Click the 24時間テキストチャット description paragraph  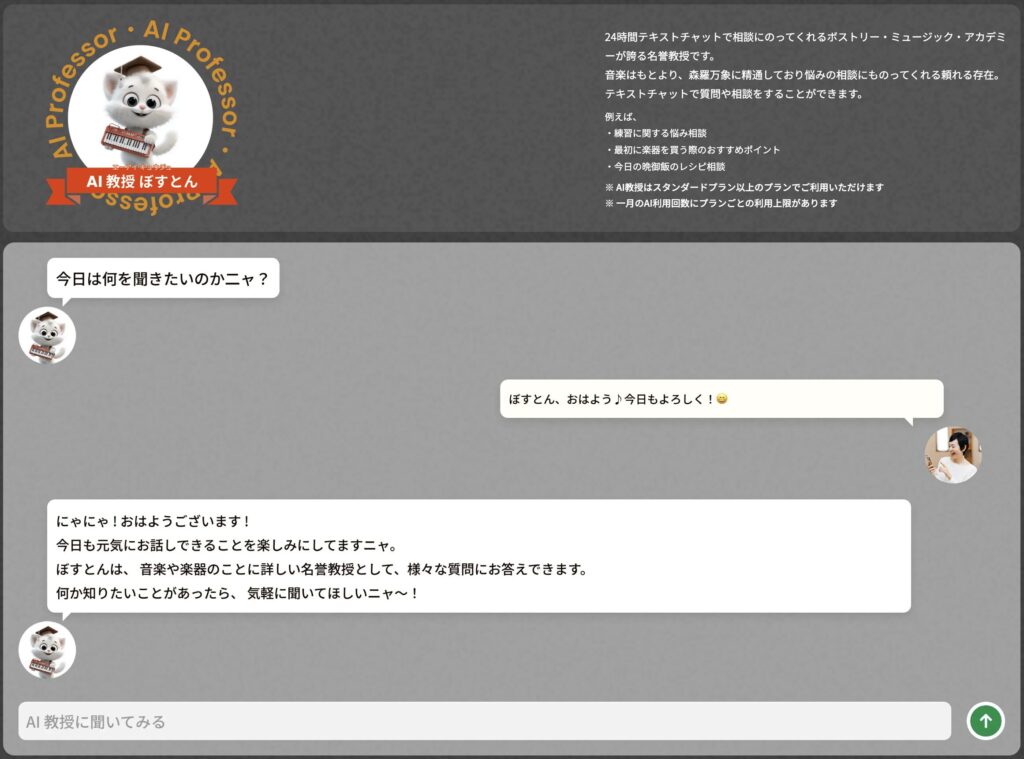[x=805, y=65]
